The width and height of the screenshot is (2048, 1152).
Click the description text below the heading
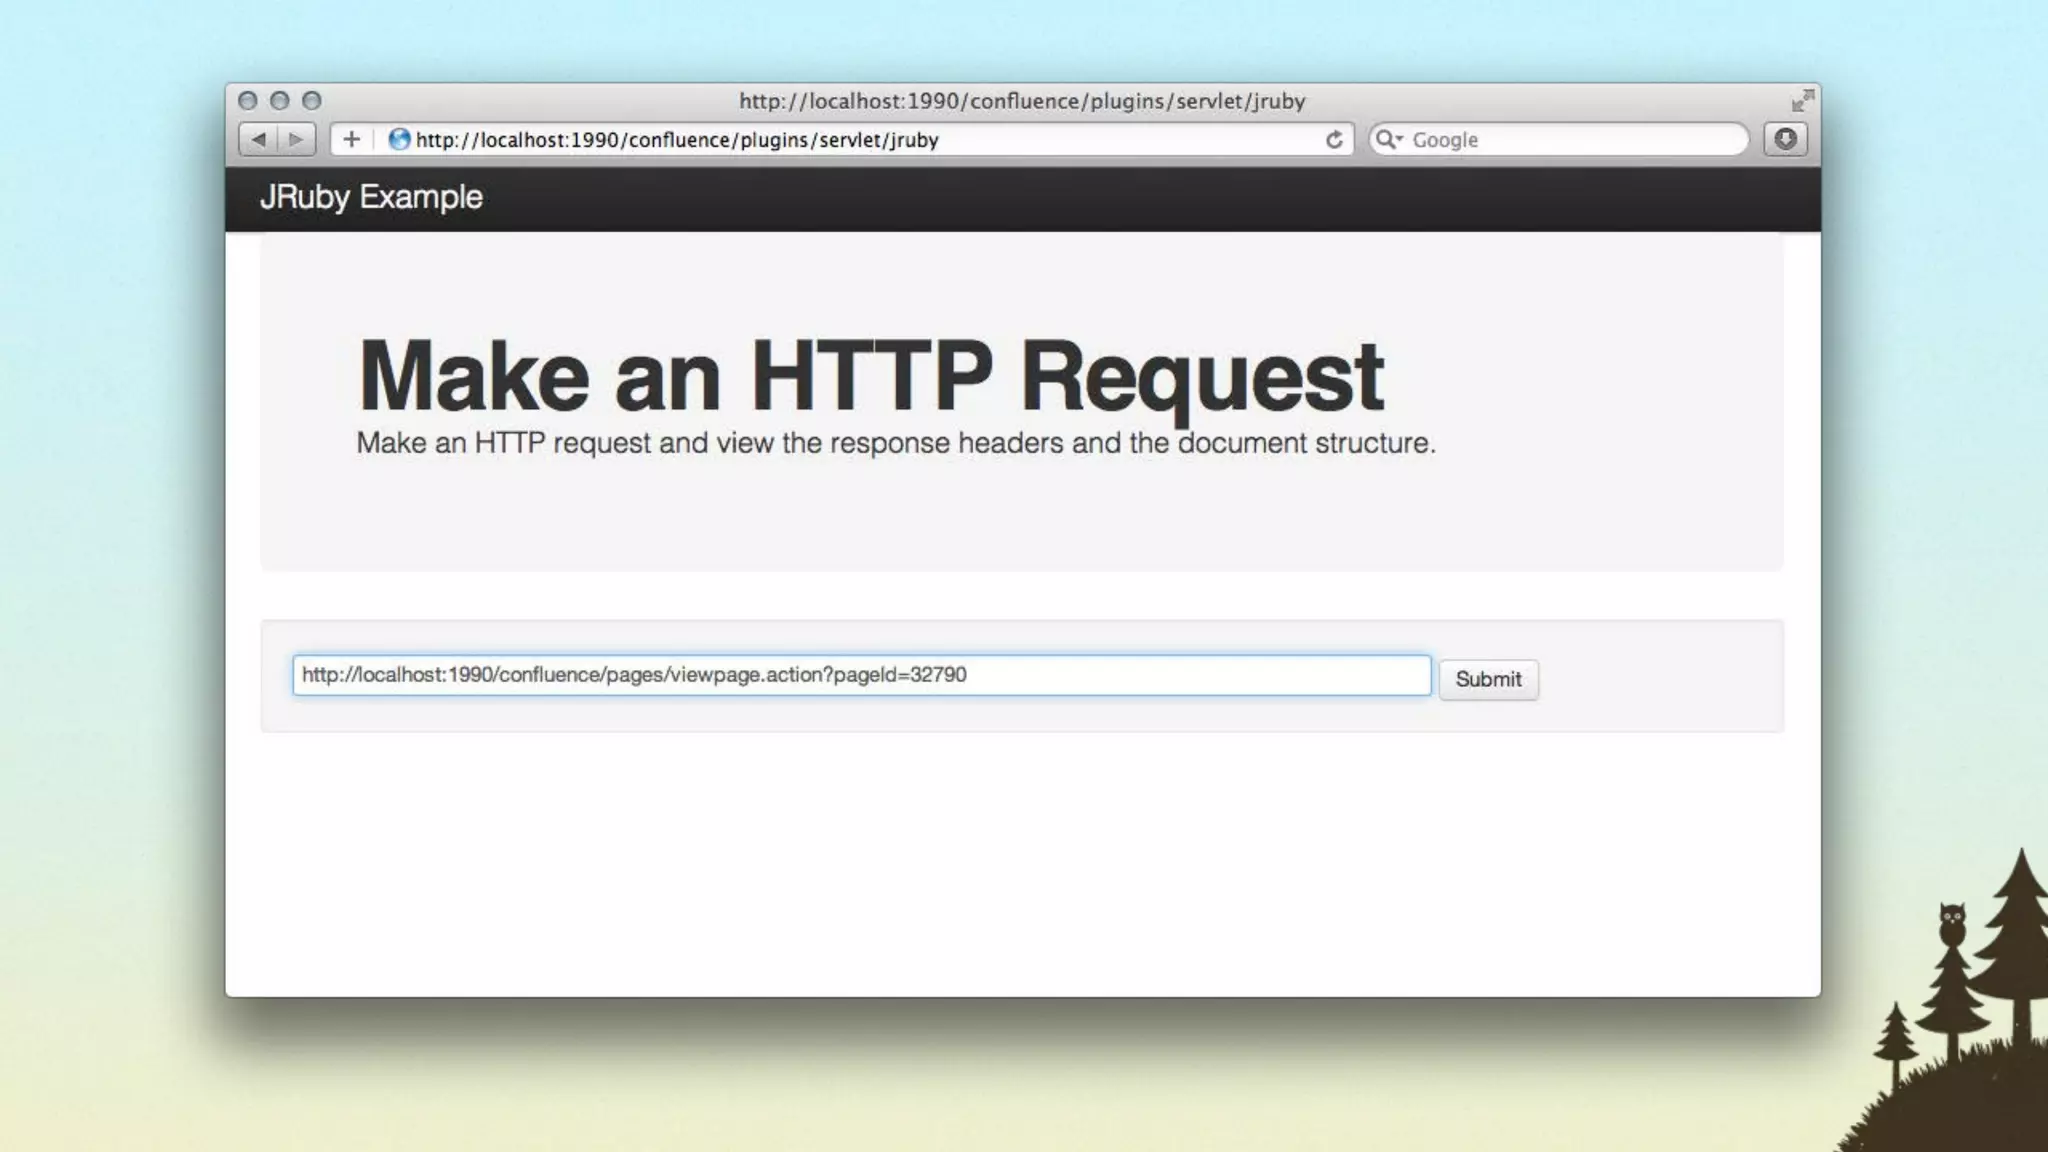click(x=895, y=443)
